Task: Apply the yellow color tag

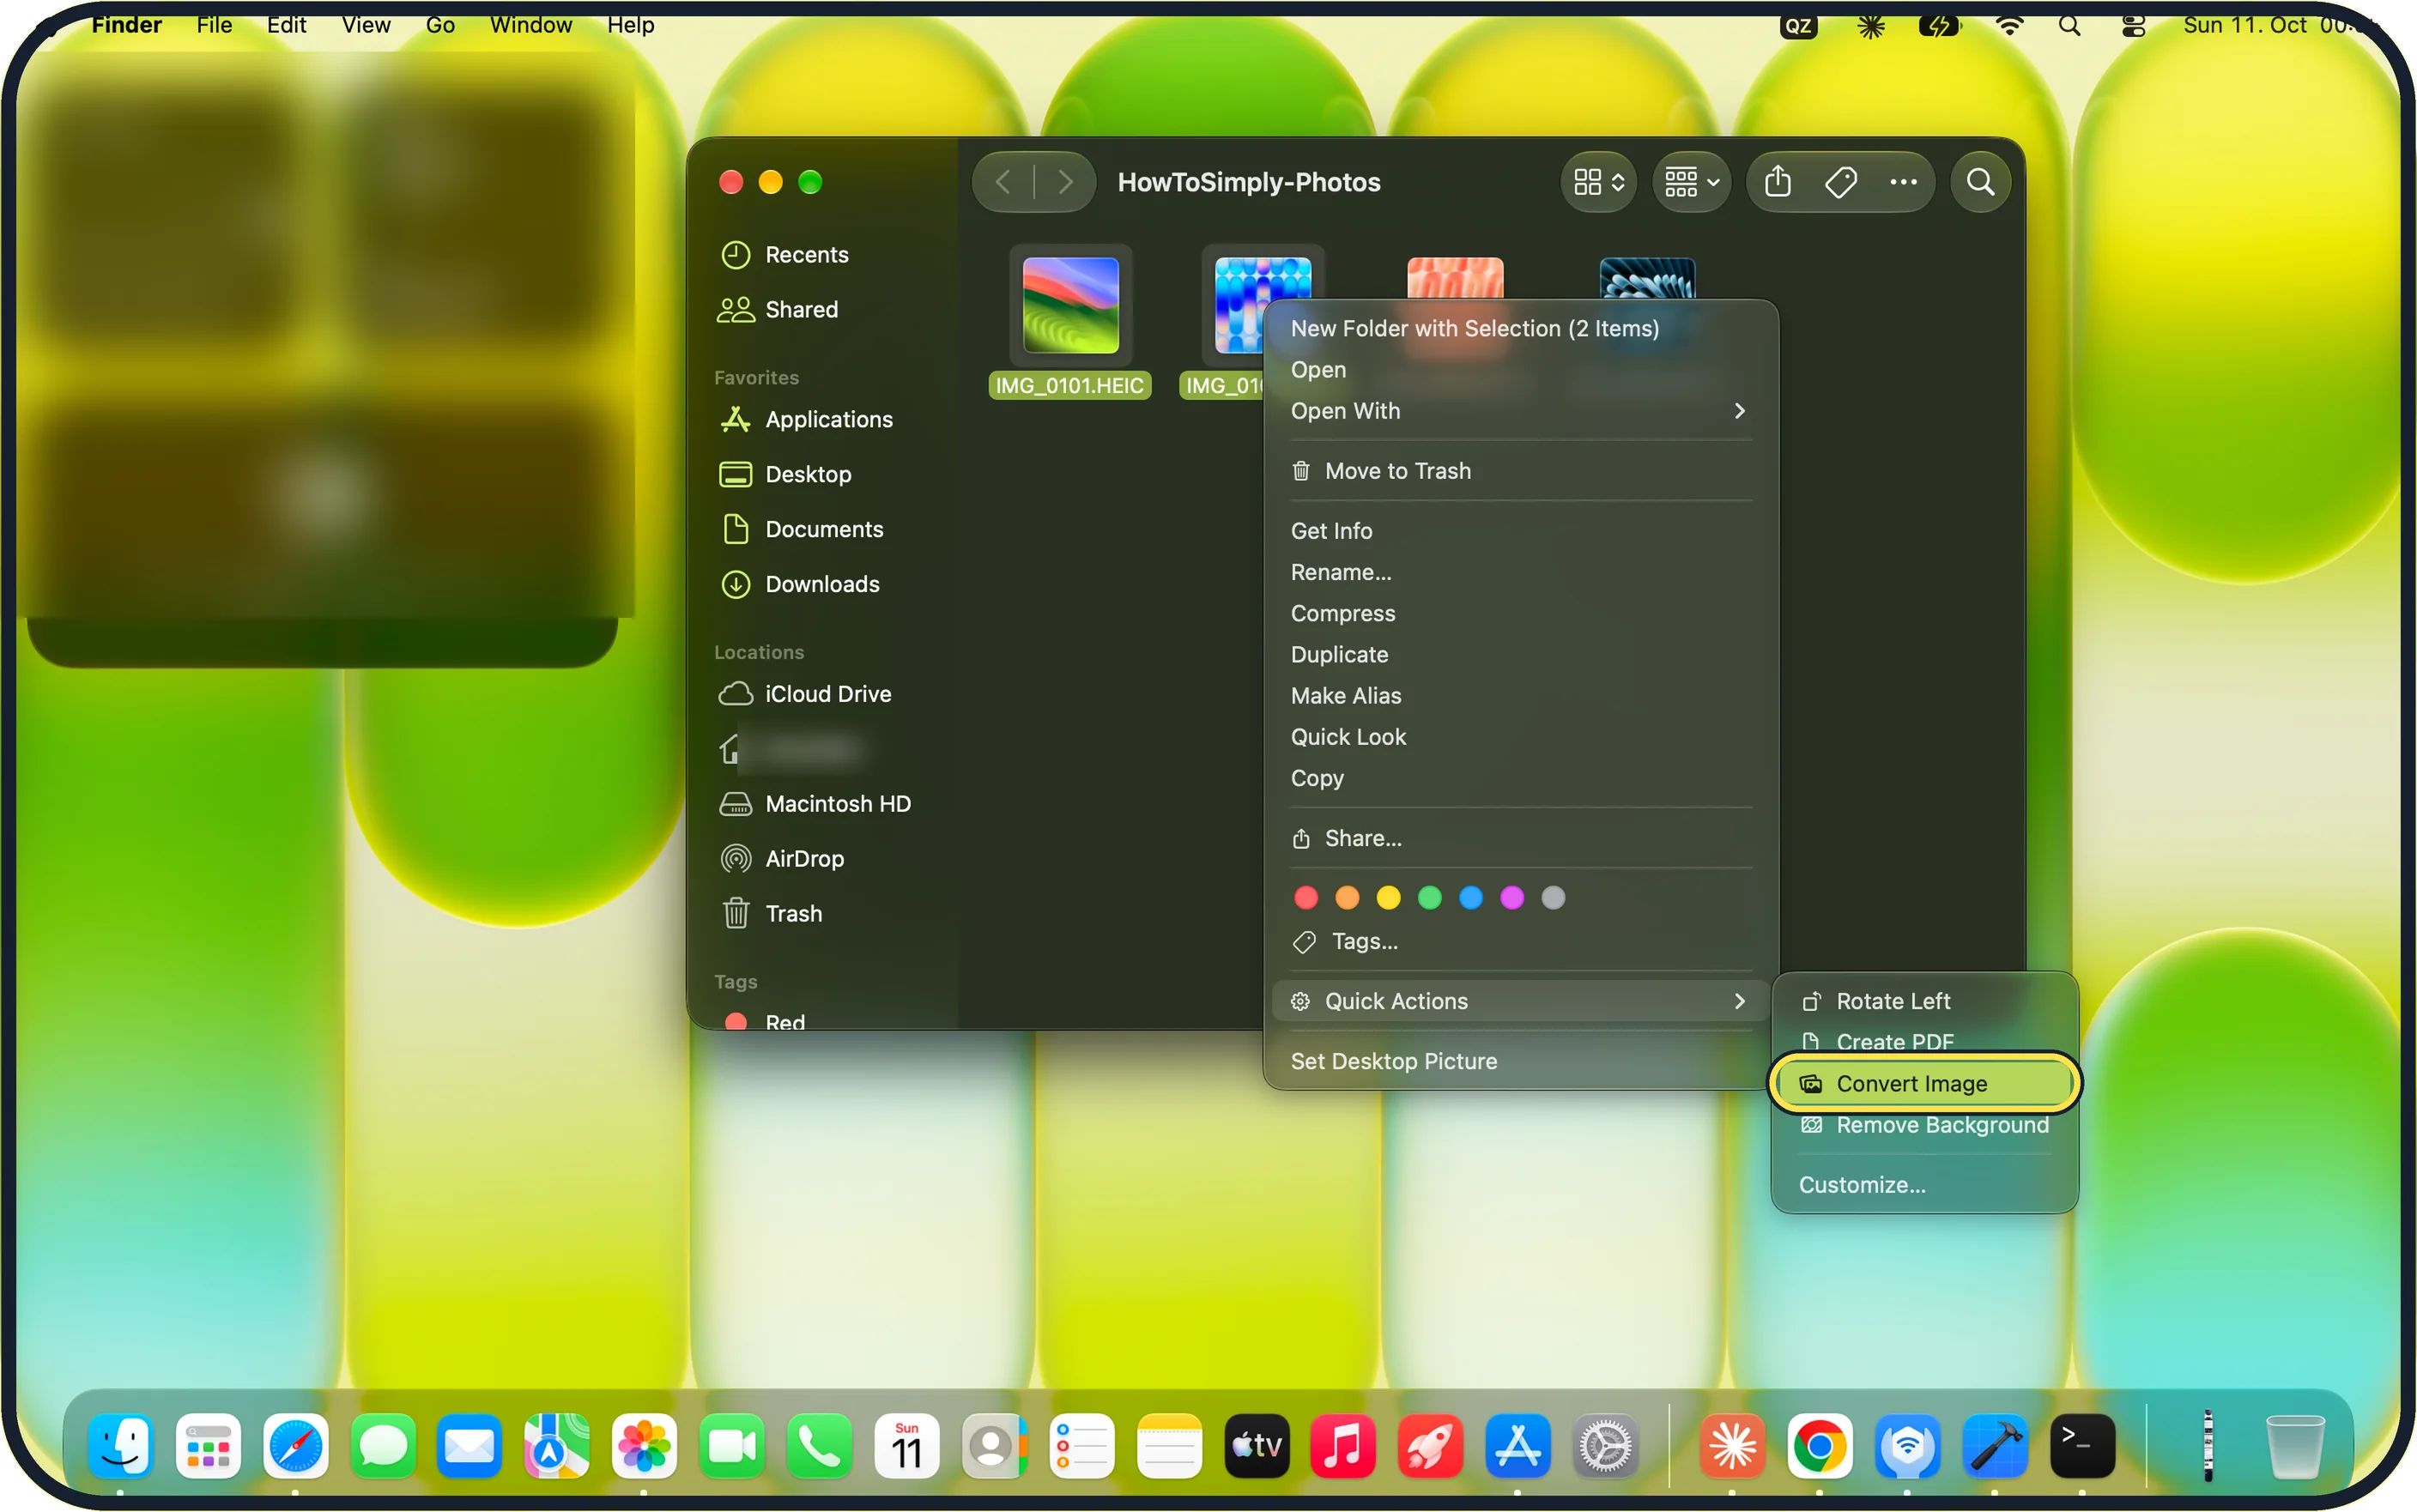Action: (x=1388, y=898)
